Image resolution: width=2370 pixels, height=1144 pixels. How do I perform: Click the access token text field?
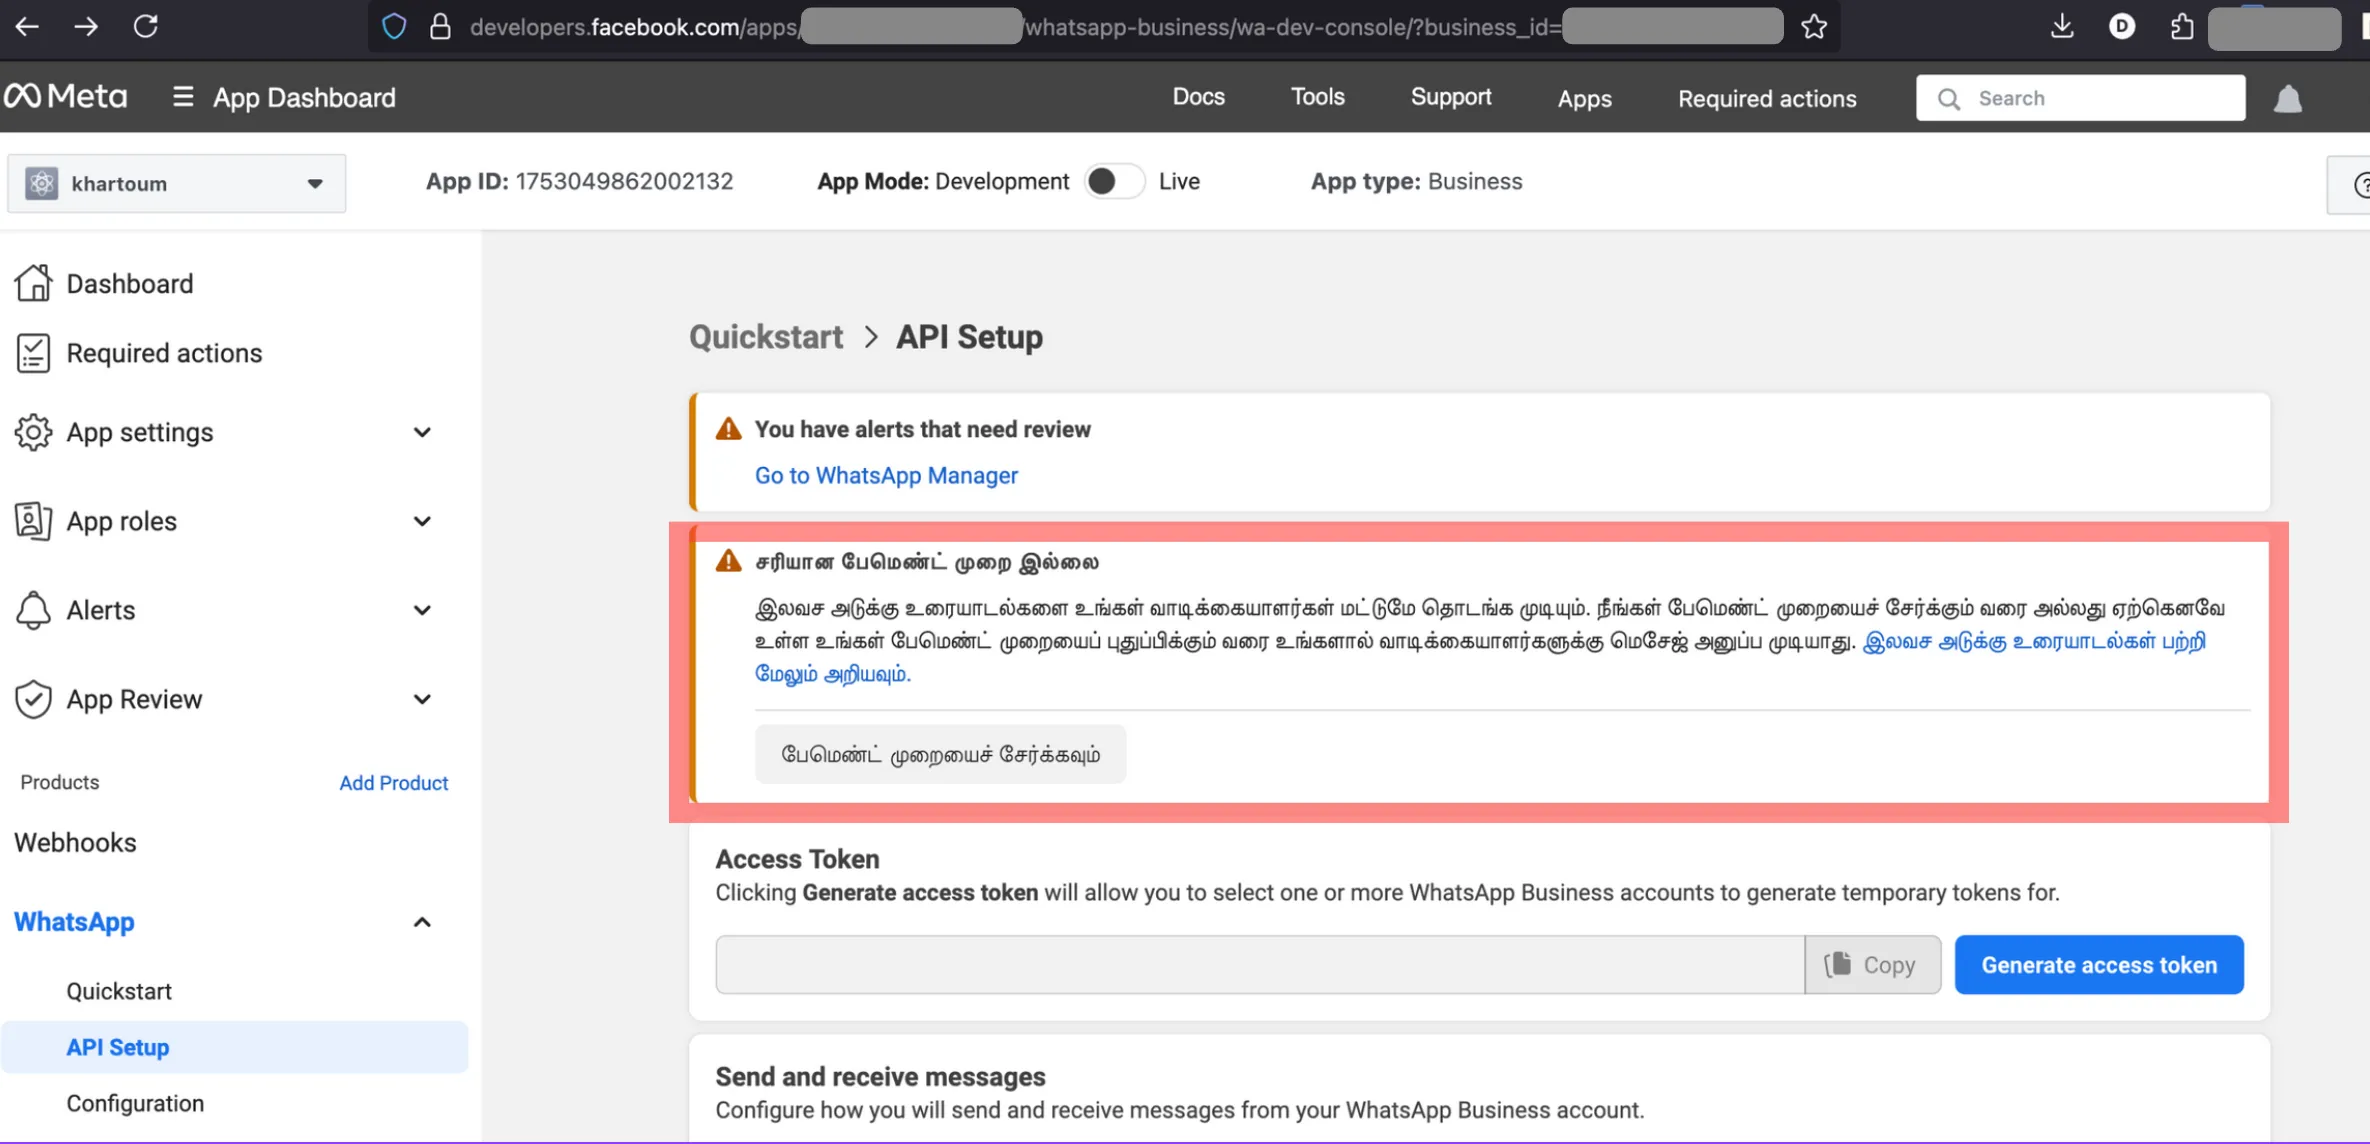1260,964
